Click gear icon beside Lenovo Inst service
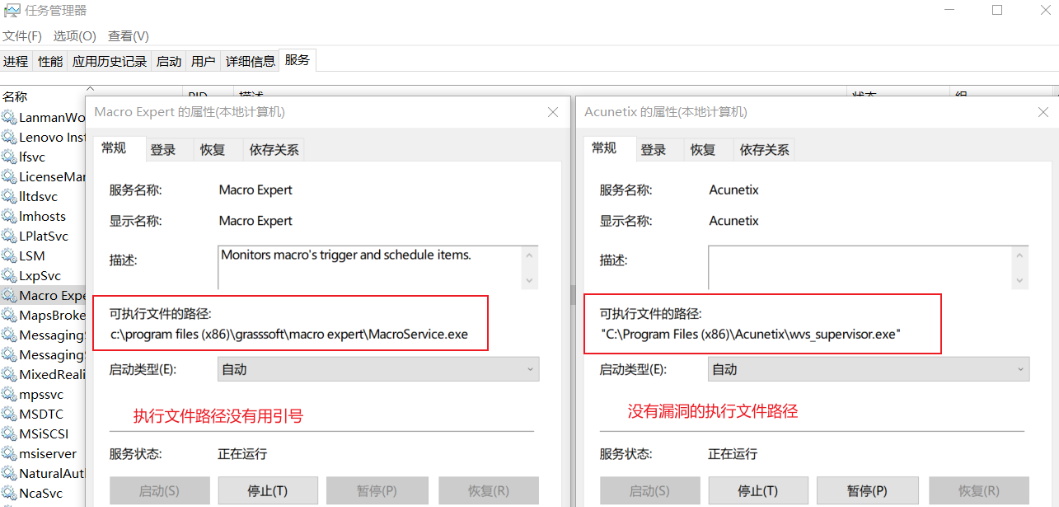 pyautogui.click(x=9, y=137)
